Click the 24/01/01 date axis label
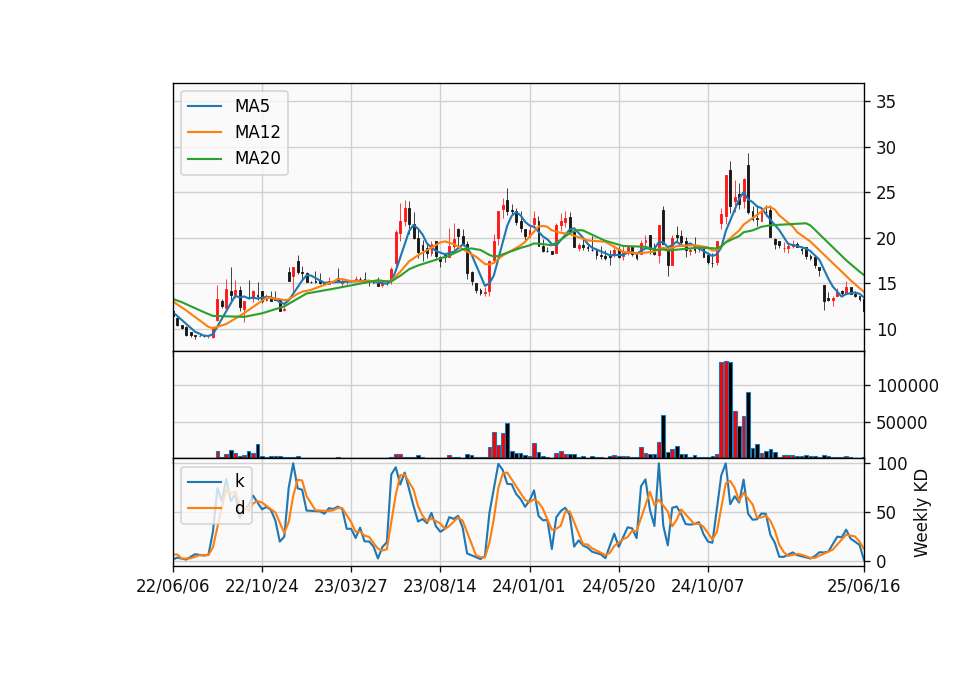The height and width of the screenshot is (690, 960). point(529,586)
